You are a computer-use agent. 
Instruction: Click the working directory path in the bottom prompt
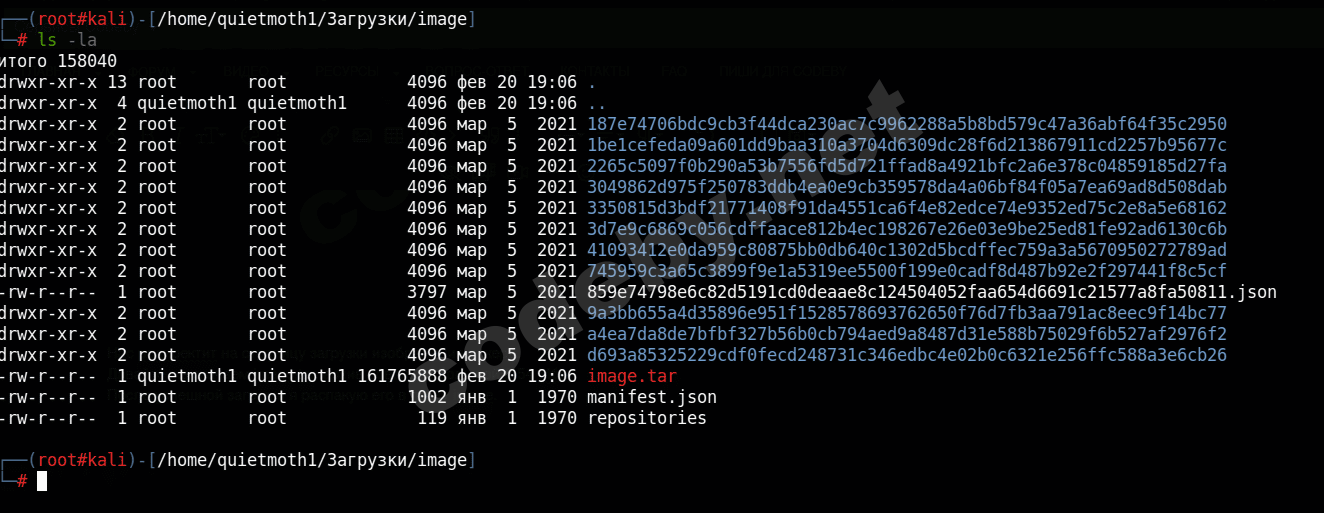(x=313, y=460)
